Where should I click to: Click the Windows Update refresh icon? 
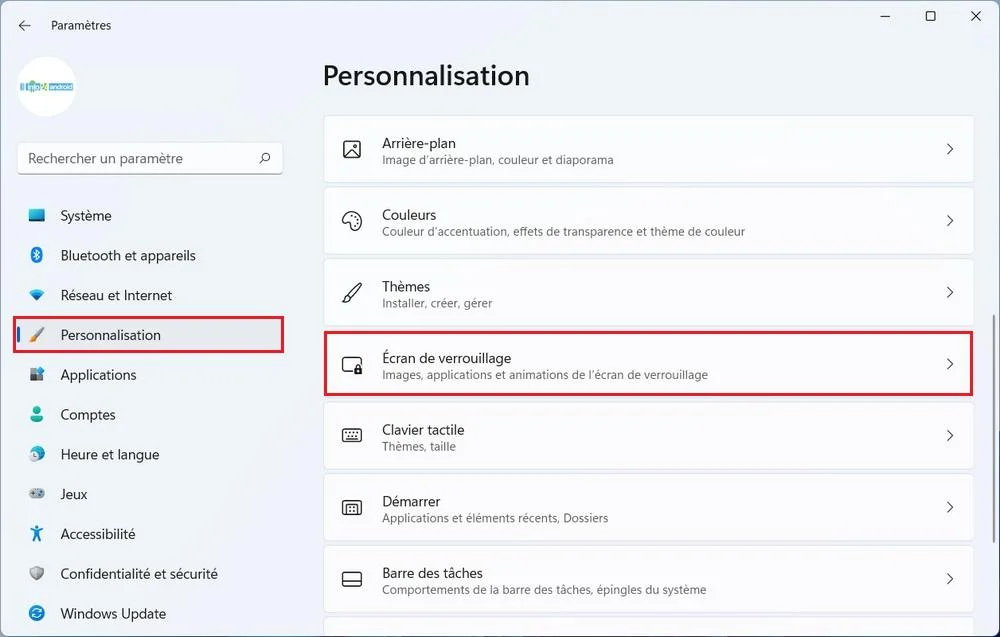click(37, 613)
